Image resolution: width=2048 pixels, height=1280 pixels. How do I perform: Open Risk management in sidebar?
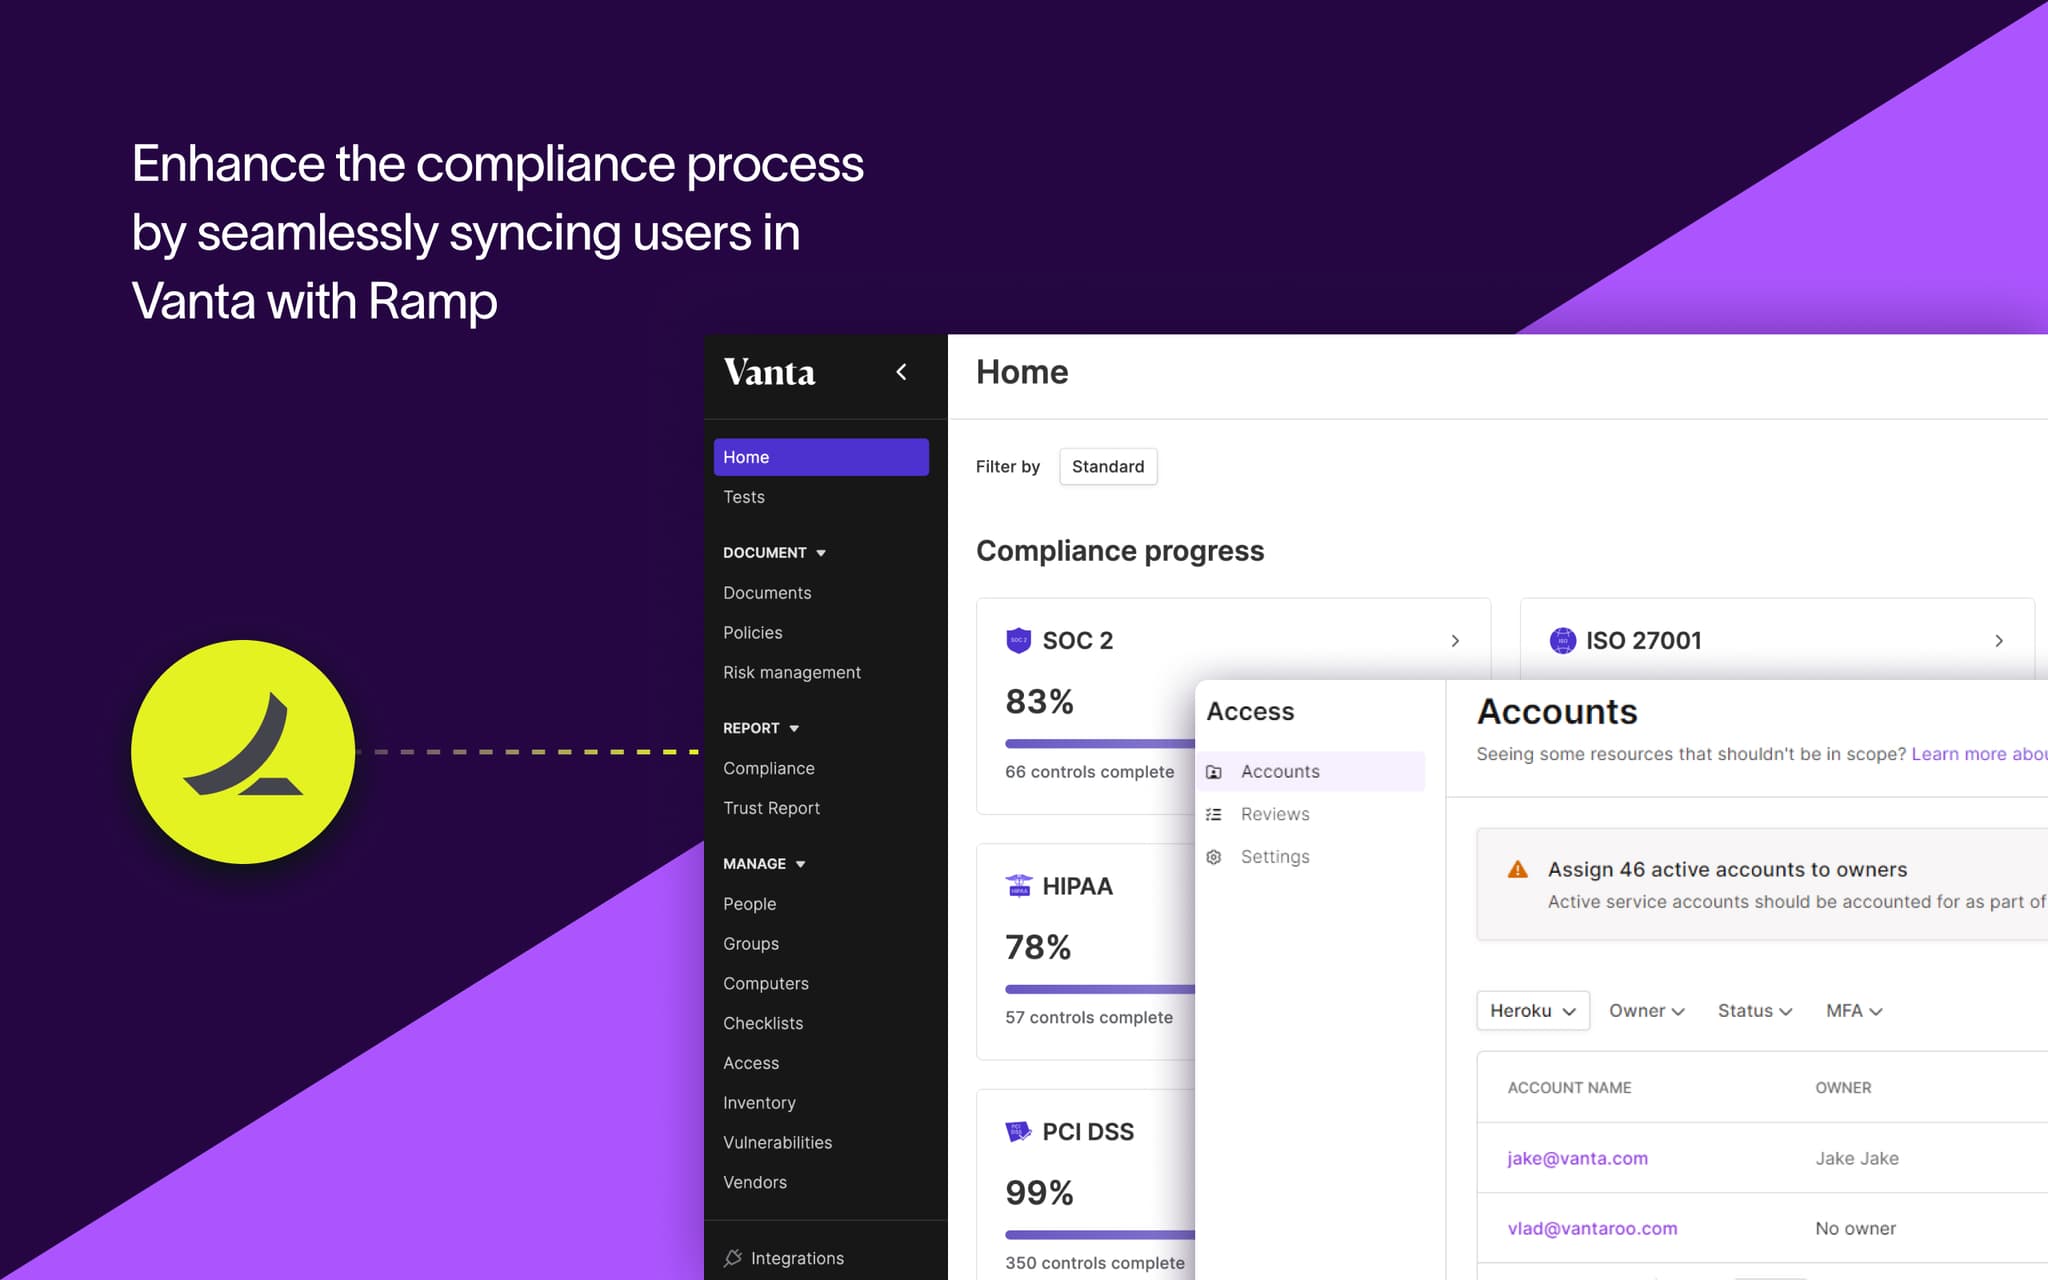click(x=791, y=672)
